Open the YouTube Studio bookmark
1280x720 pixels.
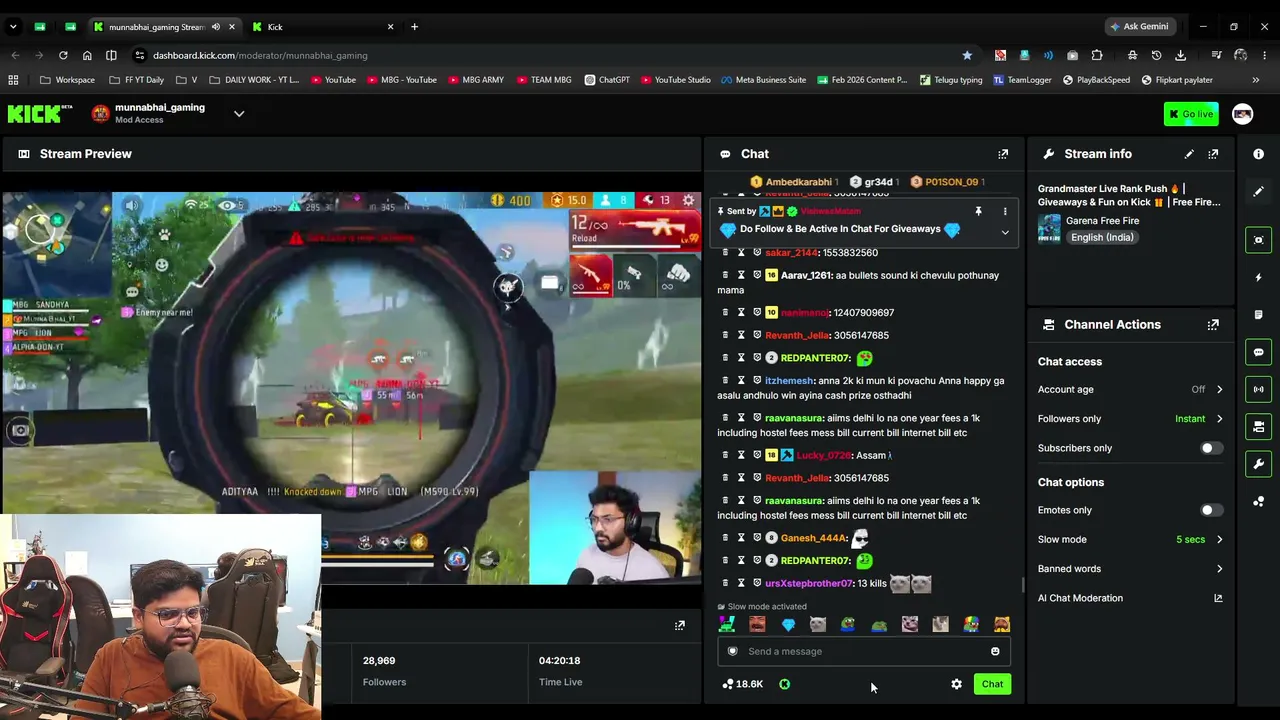(675, 80)
